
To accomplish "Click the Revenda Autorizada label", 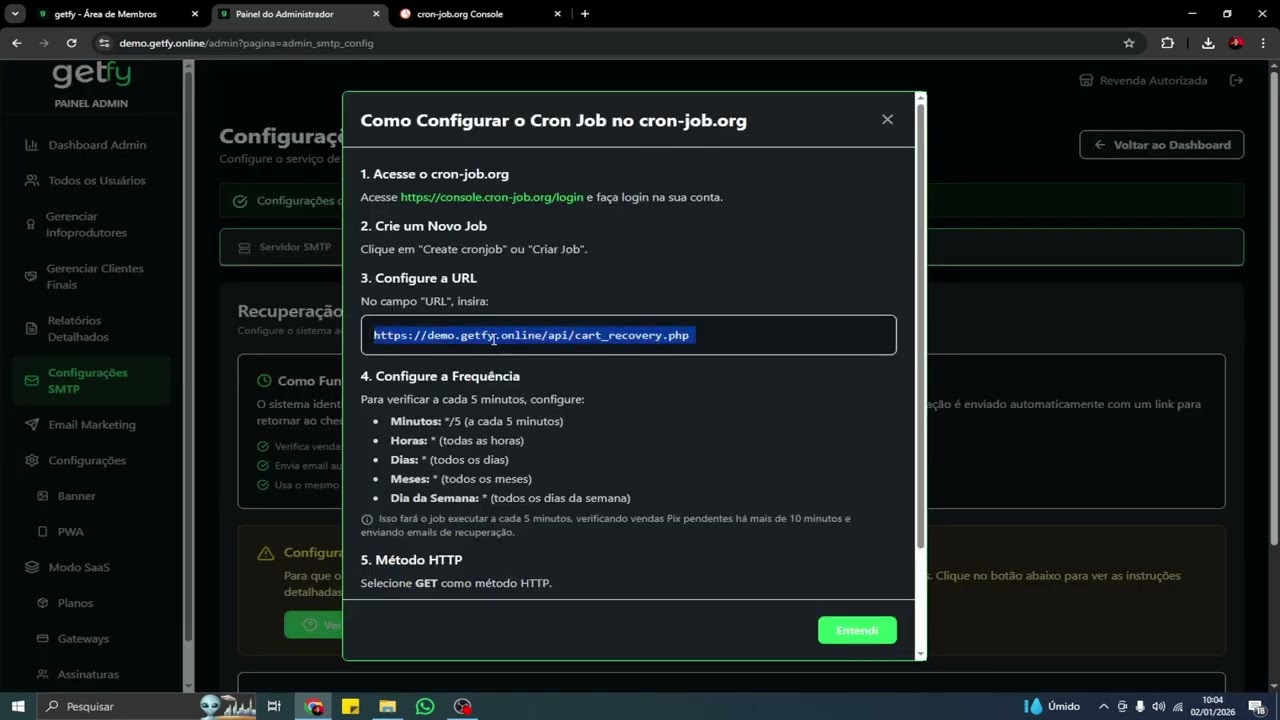I will [x=1153, y=80].
